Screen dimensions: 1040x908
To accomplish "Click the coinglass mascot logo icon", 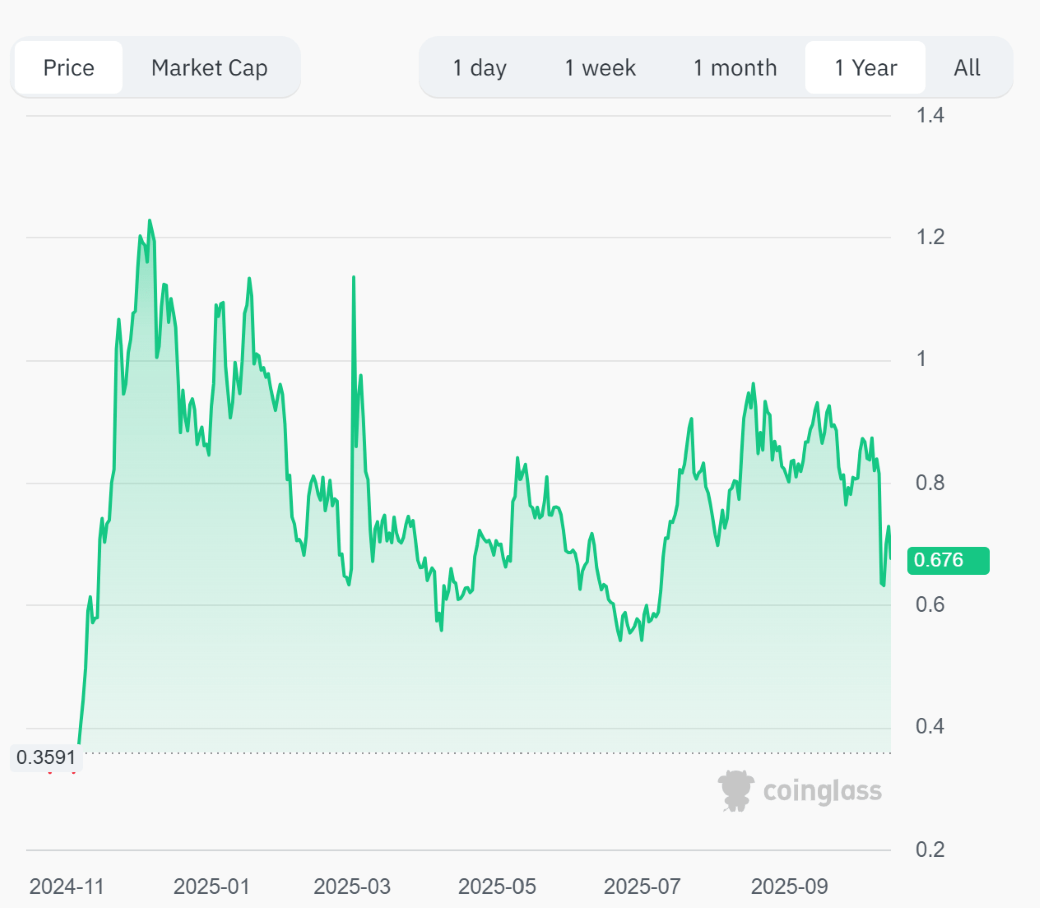I will coord(737,791).
